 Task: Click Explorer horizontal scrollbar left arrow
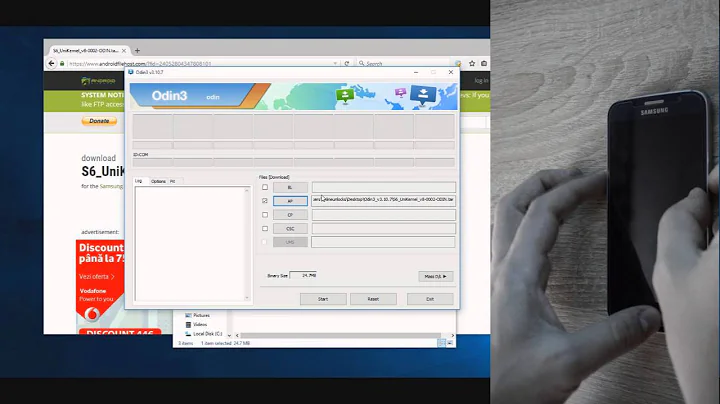click(x=237, y=335)
